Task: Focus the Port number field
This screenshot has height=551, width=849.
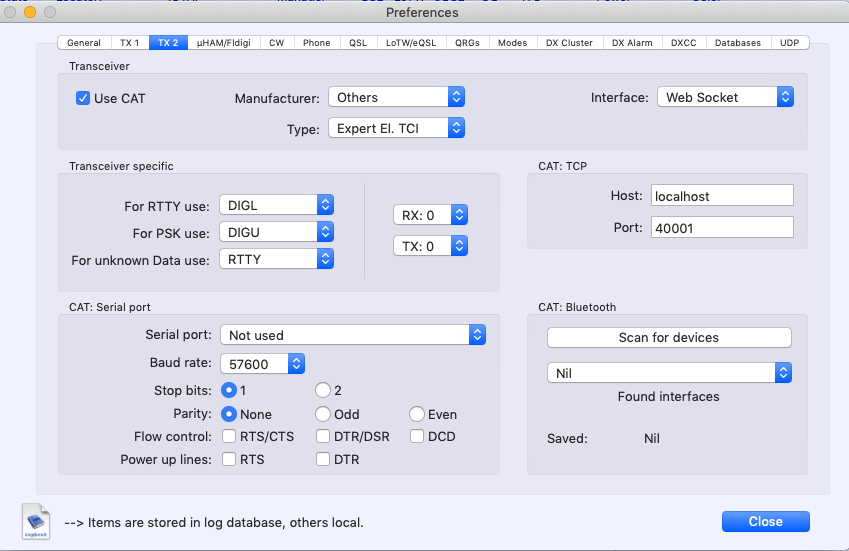Action: 721,228
